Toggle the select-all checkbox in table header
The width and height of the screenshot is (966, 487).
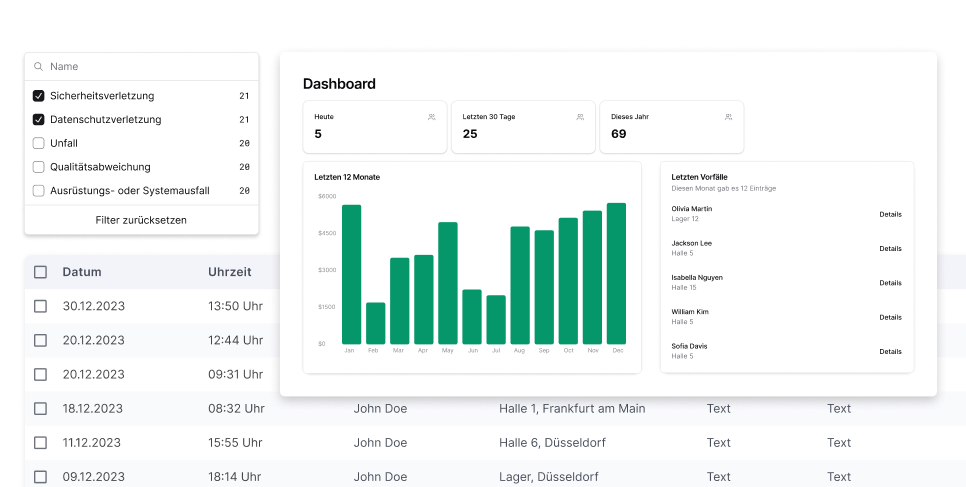[x=40, y=272]
